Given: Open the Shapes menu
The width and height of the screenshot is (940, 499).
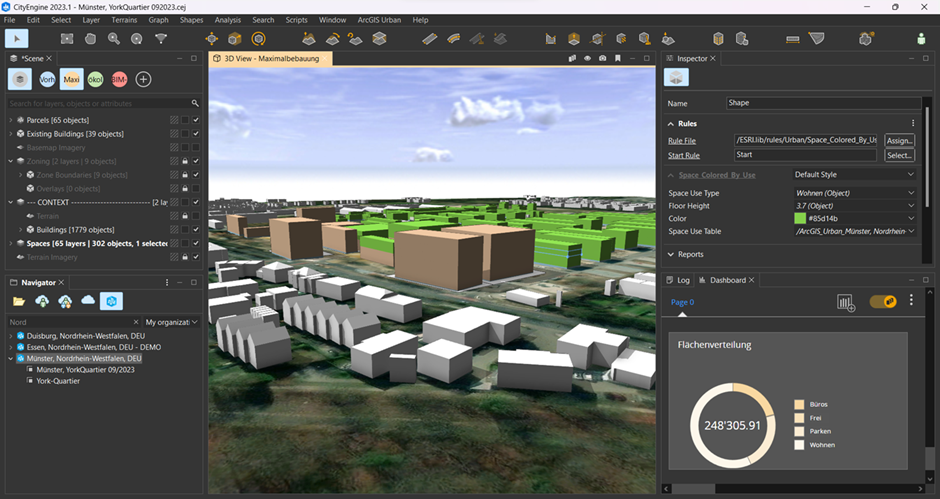Looking at the screenshot, I should (191, 20).
